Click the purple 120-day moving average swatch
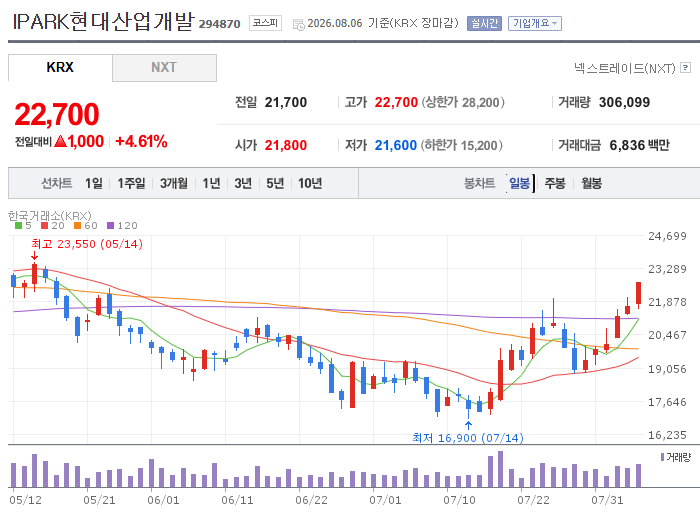Image resolution: width=700 pixels, height=516 pixels. 111,226
